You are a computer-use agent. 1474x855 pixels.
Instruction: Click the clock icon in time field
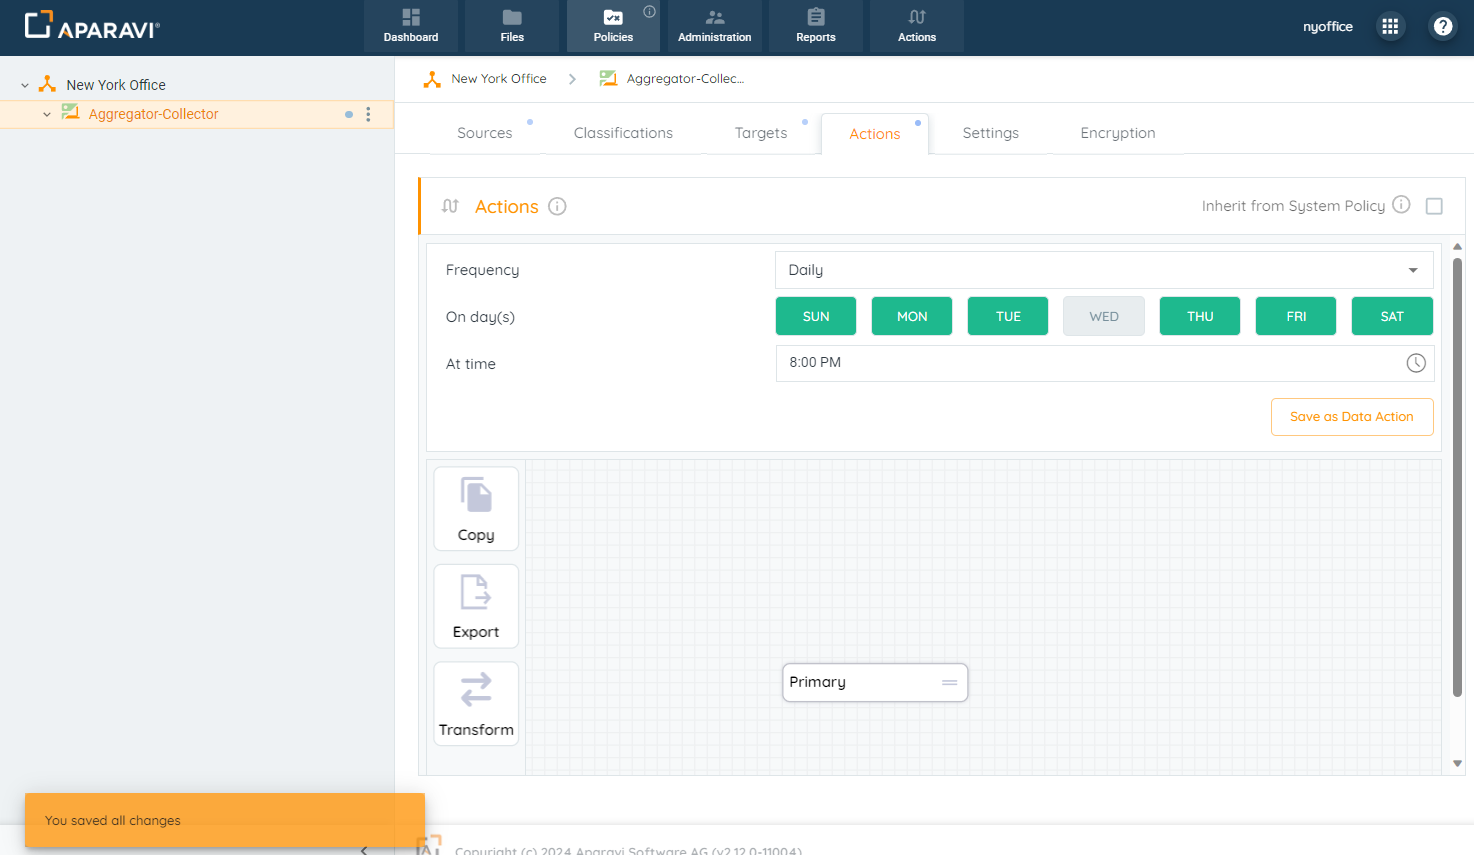tap(1415, 363)
